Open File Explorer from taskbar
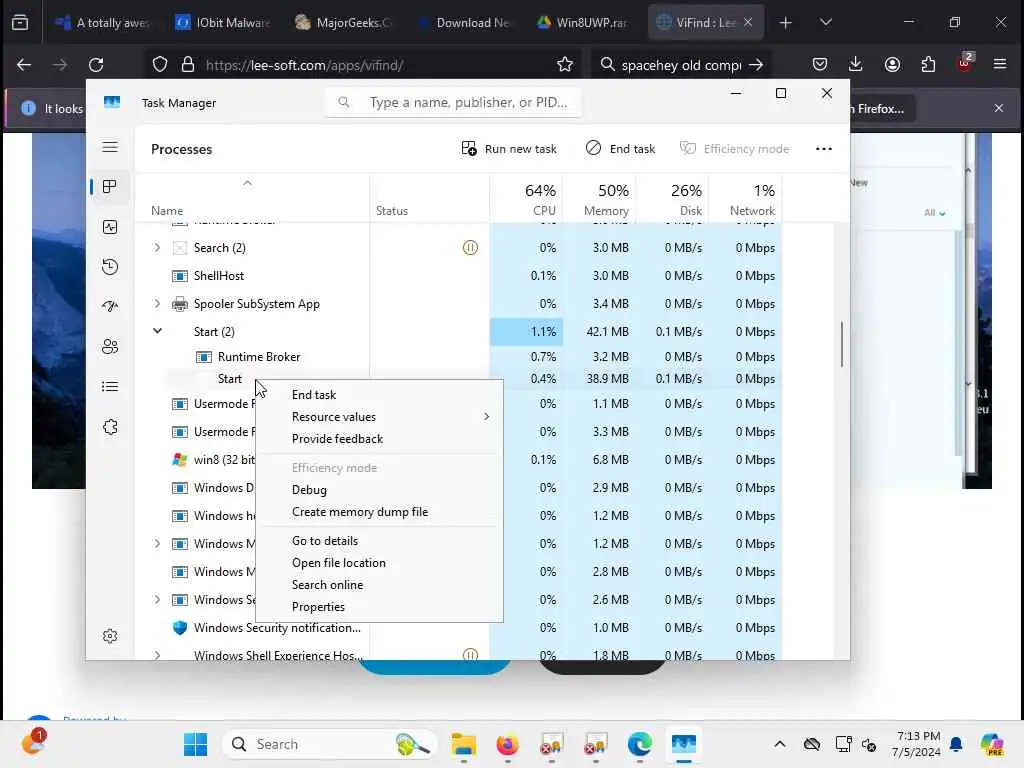The image size is (1024, 768). (464, 744)
